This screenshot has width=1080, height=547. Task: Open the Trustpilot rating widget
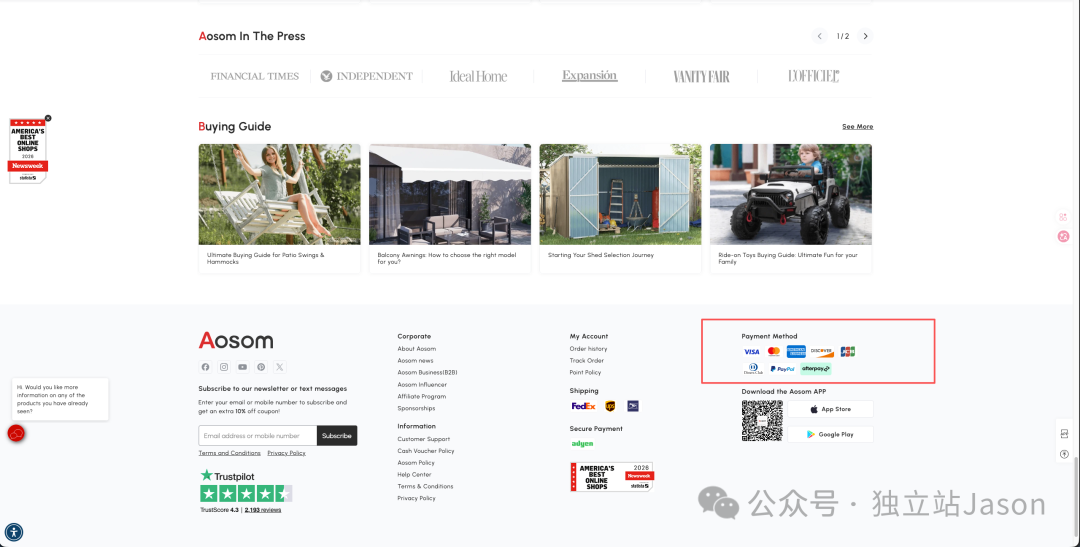(x=246, y=491)
